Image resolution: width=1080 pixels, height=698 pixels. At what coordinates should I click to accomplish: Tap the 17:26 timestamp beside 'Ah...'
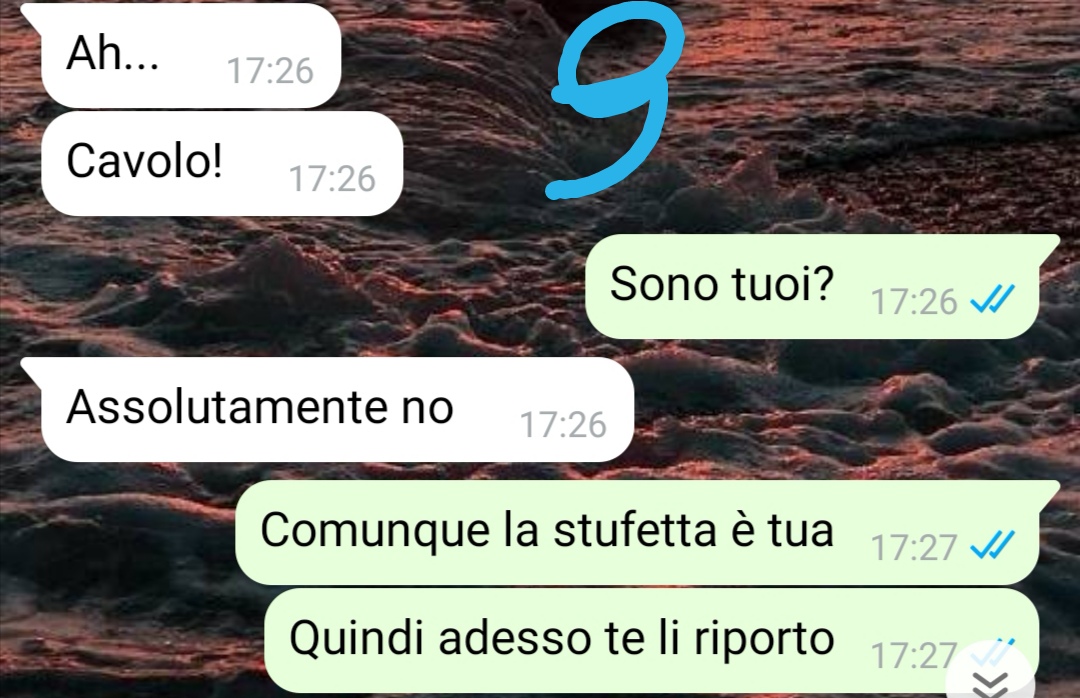point(270,70)
